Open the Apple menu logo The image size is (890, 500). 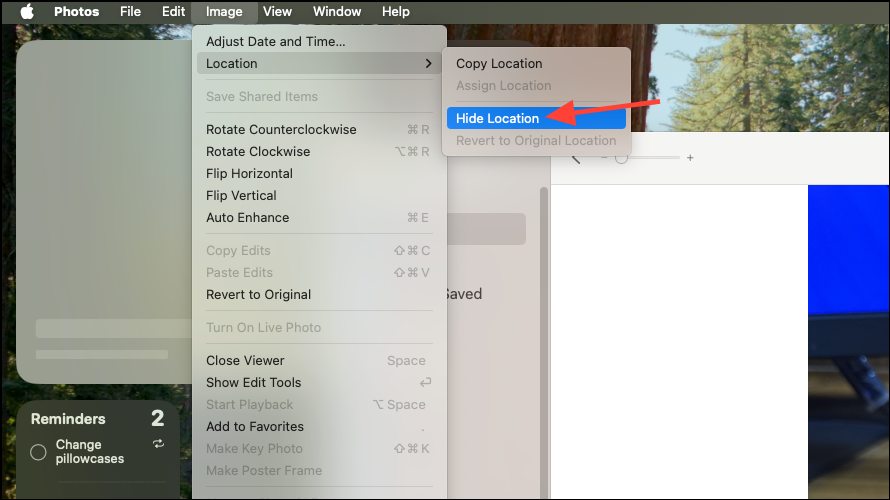[27, 12]
